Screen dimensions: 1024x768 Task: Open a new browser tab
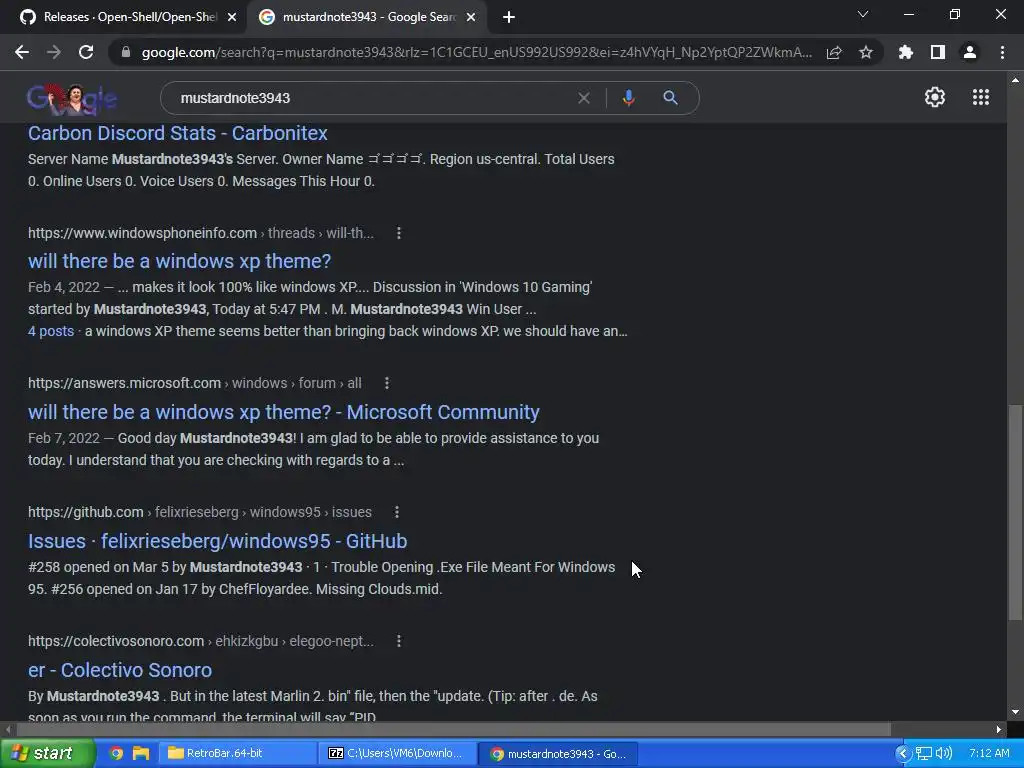pos(509,18)
